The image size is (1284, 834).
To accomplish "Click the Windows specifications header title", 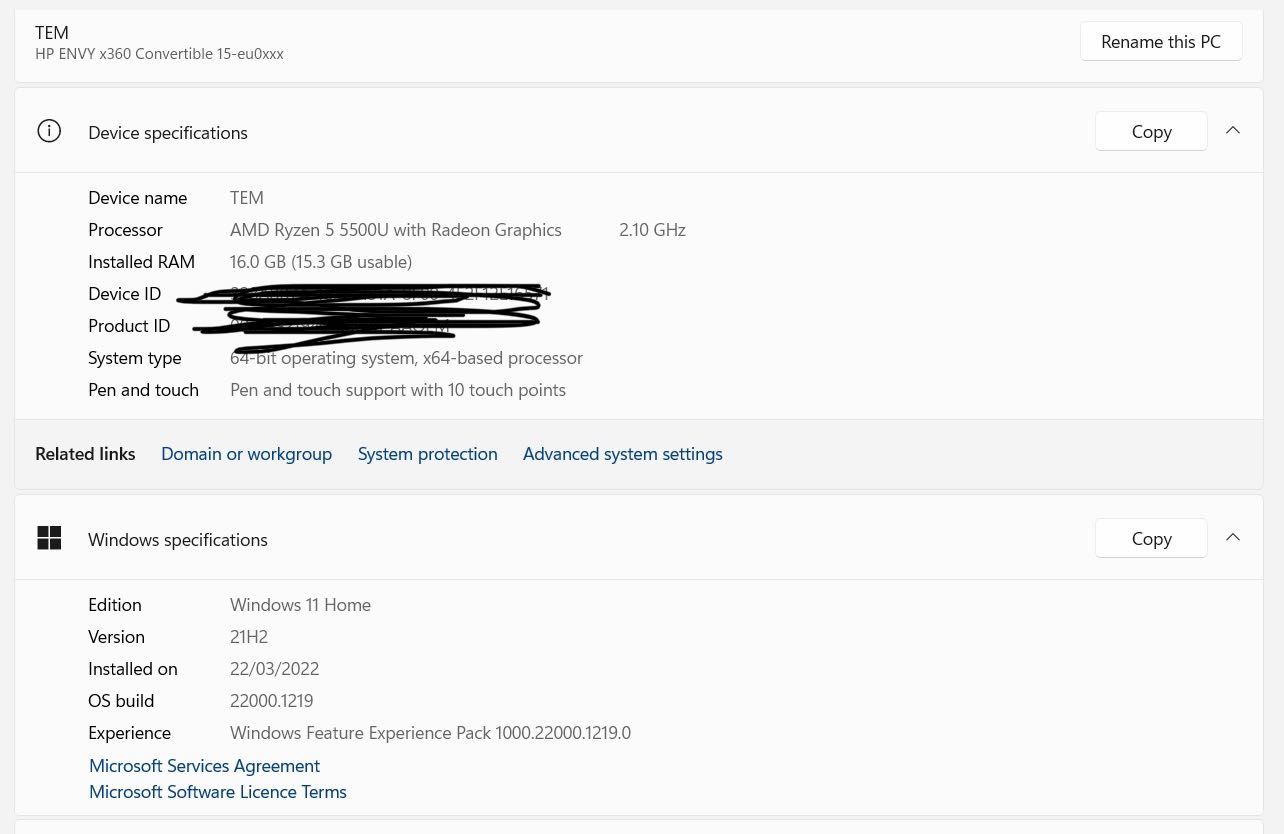I will pyautogui.click(x=178, y=540).
